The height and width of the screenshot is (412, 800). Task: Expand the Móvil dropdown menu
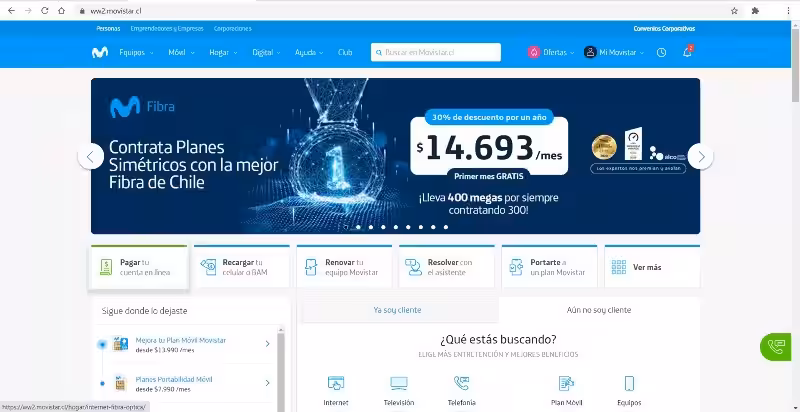coord(181,52)
